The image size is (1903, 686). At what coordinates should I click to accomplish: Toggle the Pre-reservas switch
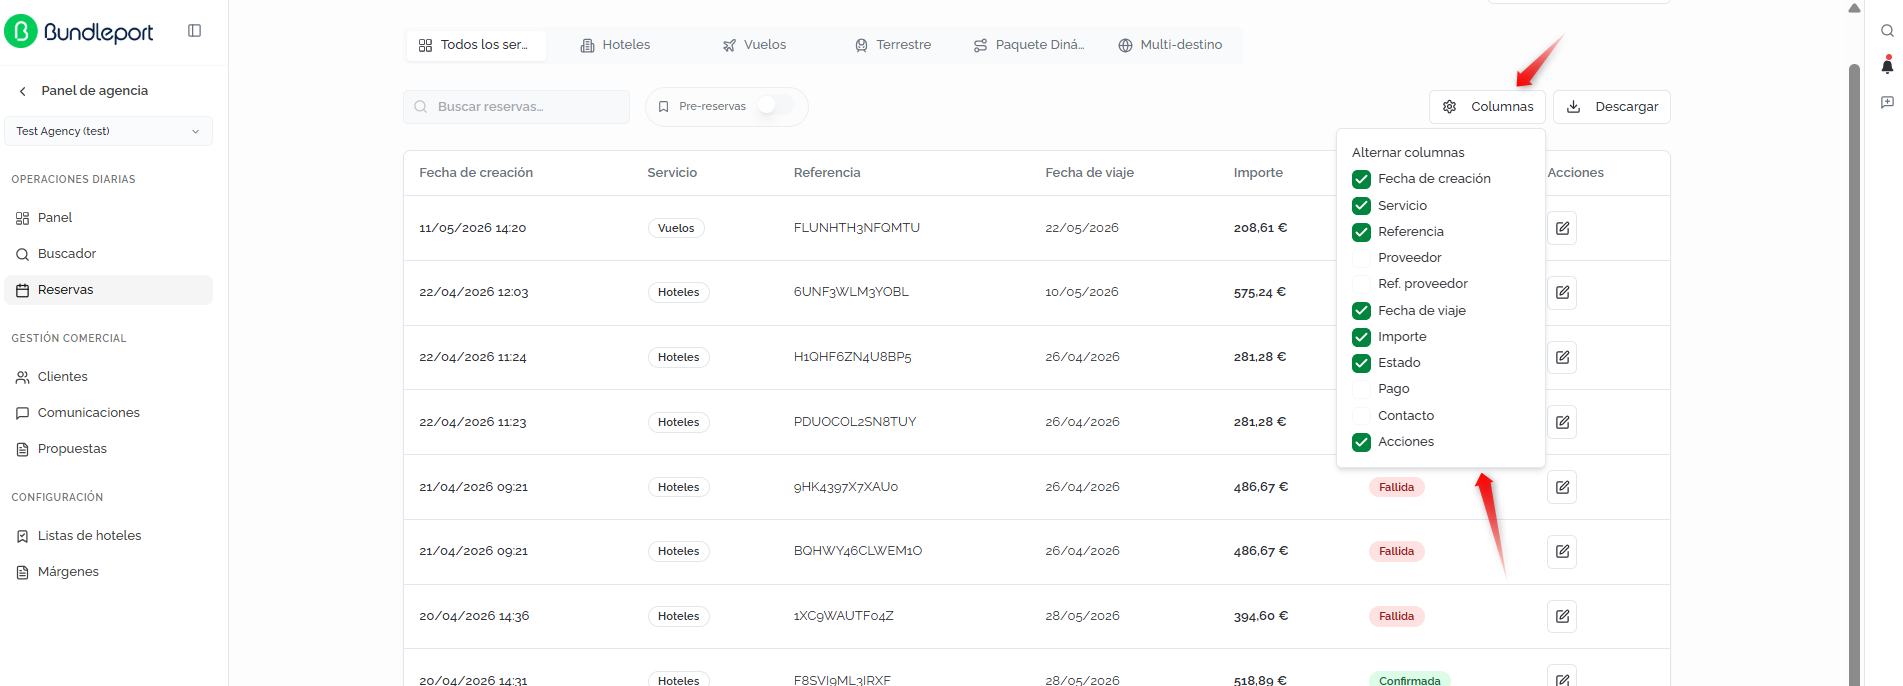click(776, 106)
